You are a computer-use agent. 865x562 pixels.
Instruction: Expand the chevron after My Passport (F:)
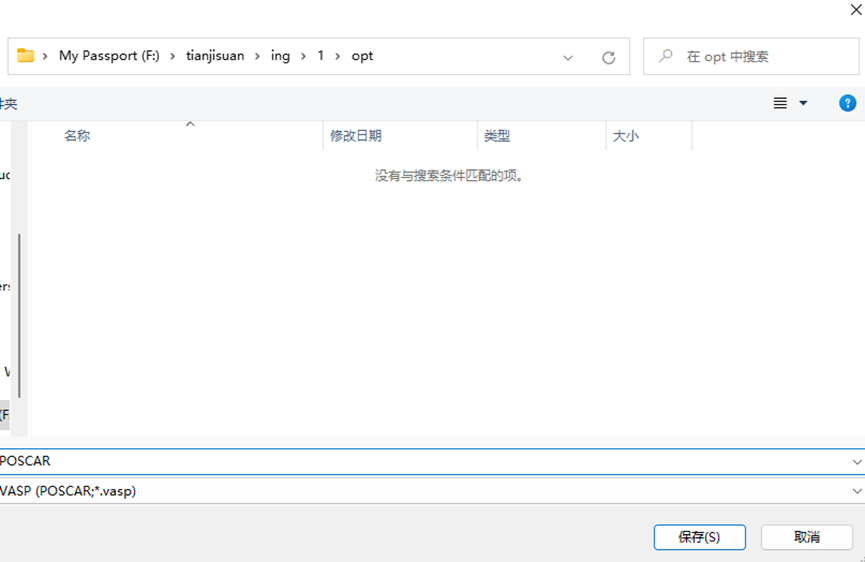[173, 56]
